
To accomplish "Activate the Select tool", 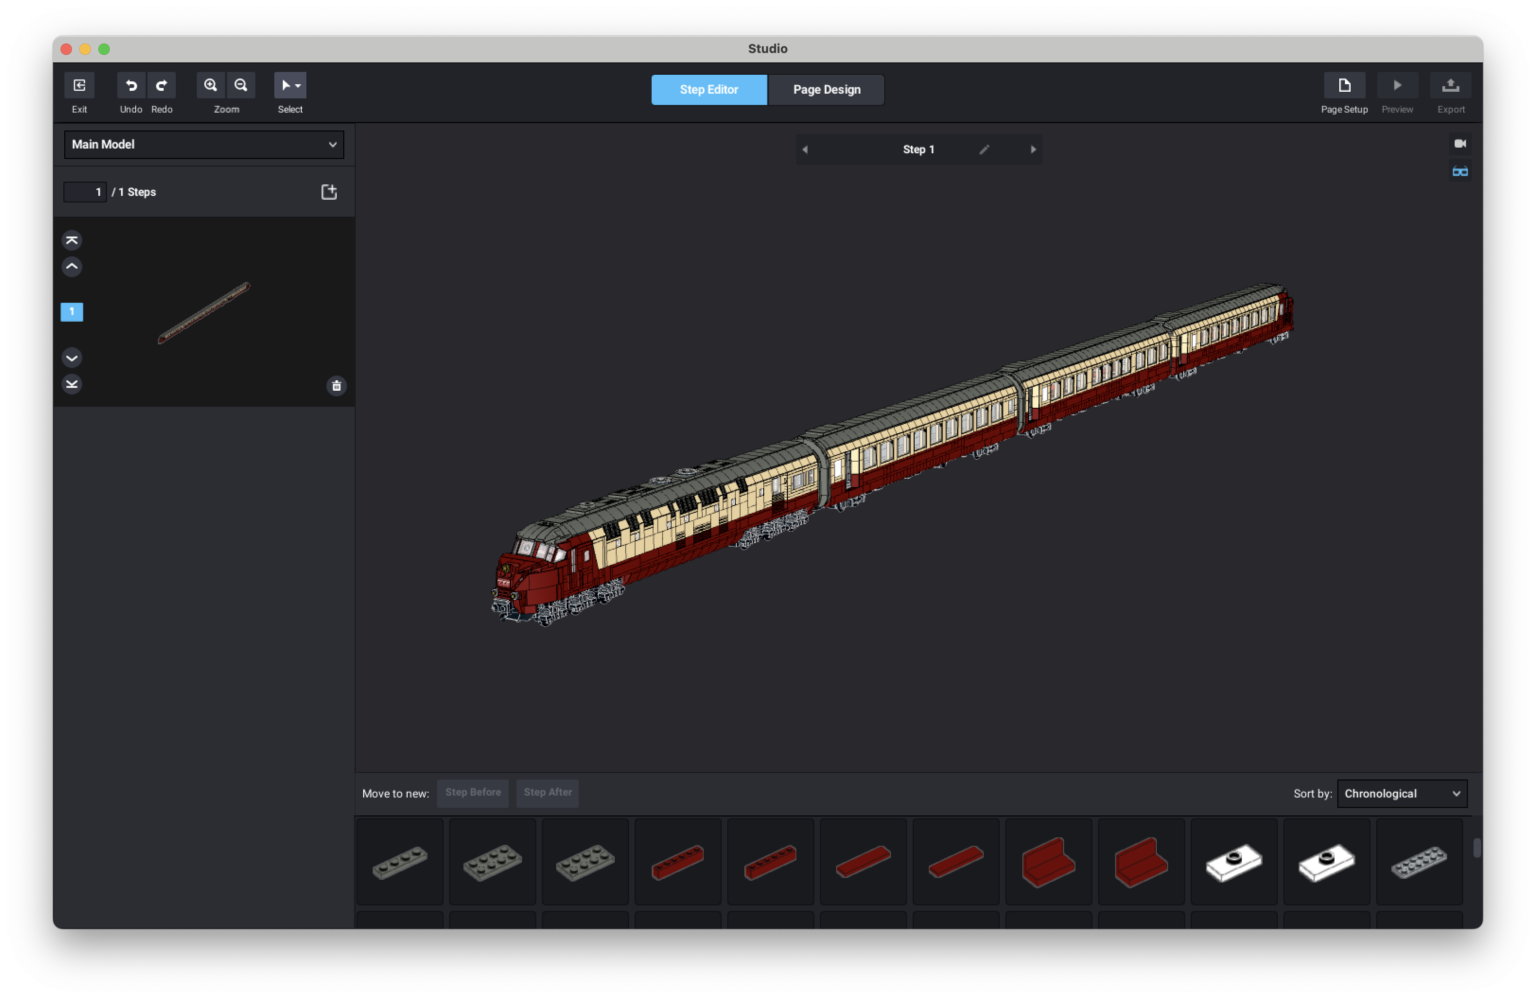I will pos(285,85).
